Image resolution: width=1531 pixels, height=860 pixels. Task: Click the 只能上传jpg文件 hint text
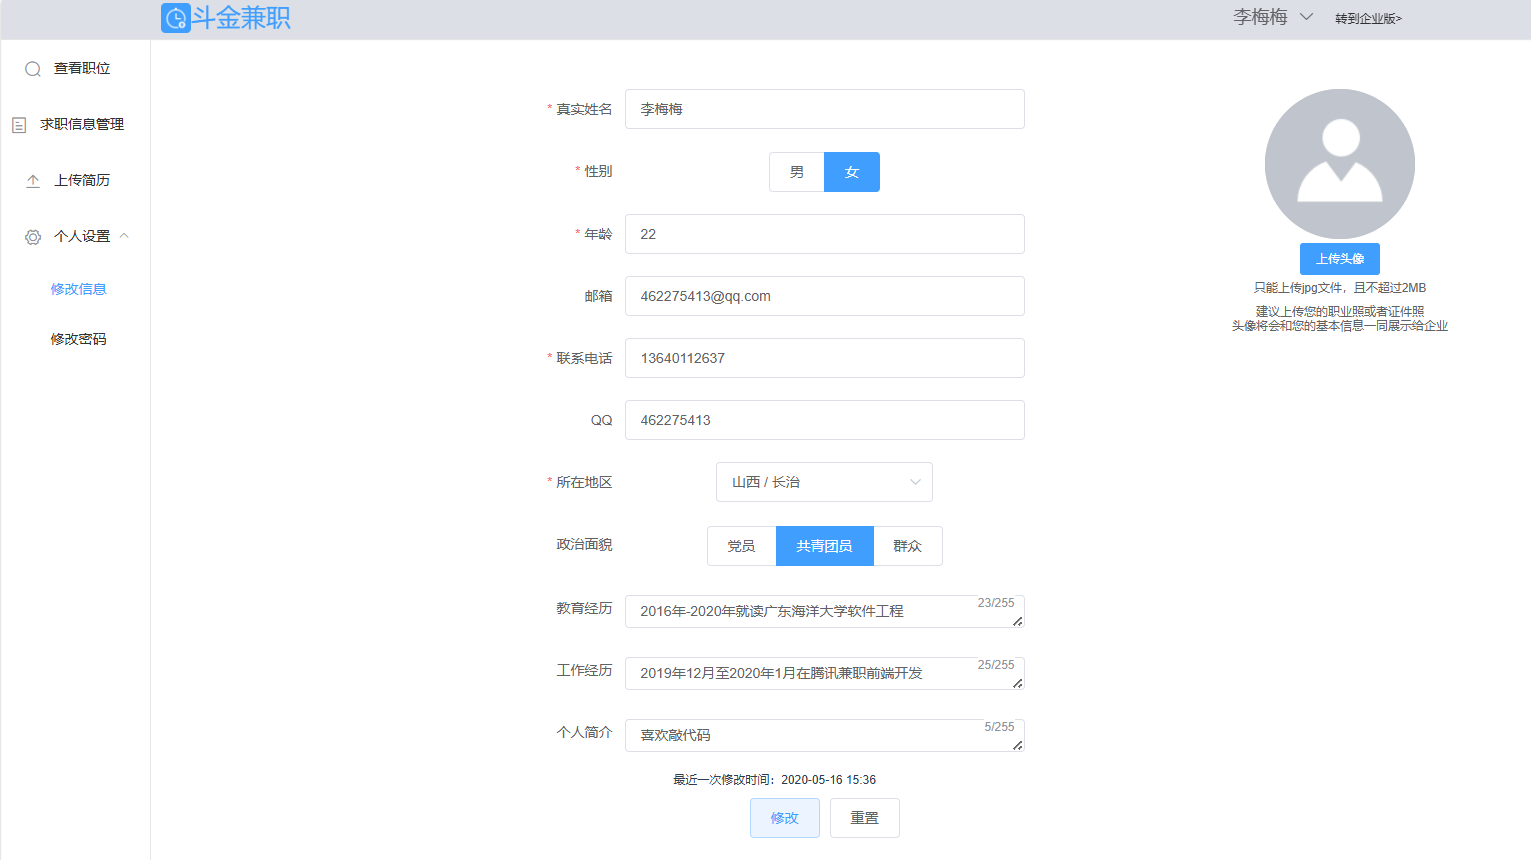coord(1340,288)
